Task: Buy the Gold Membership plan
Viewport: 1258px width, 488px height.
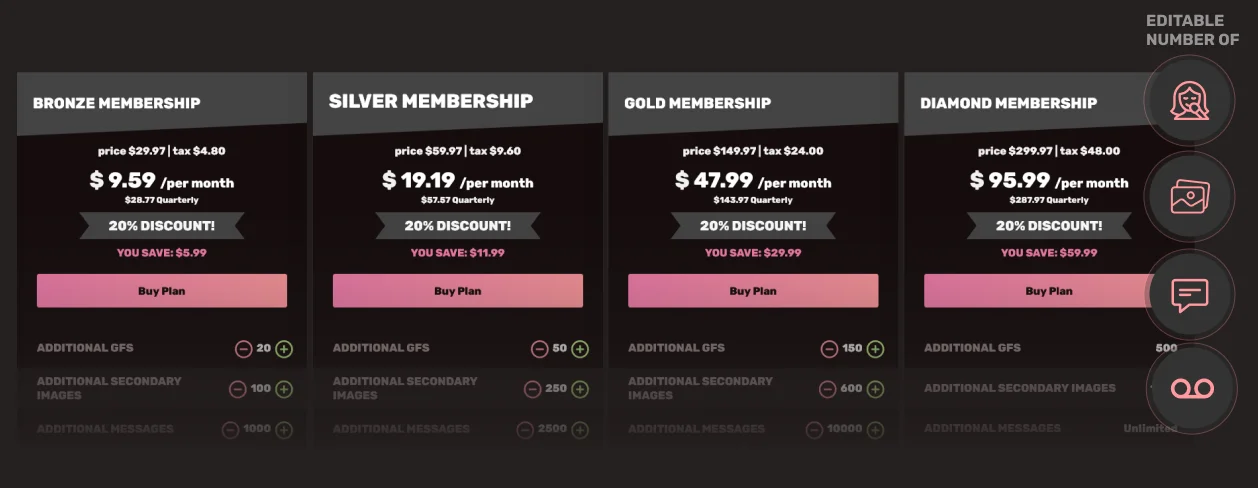Action: (x=753, y=291)
